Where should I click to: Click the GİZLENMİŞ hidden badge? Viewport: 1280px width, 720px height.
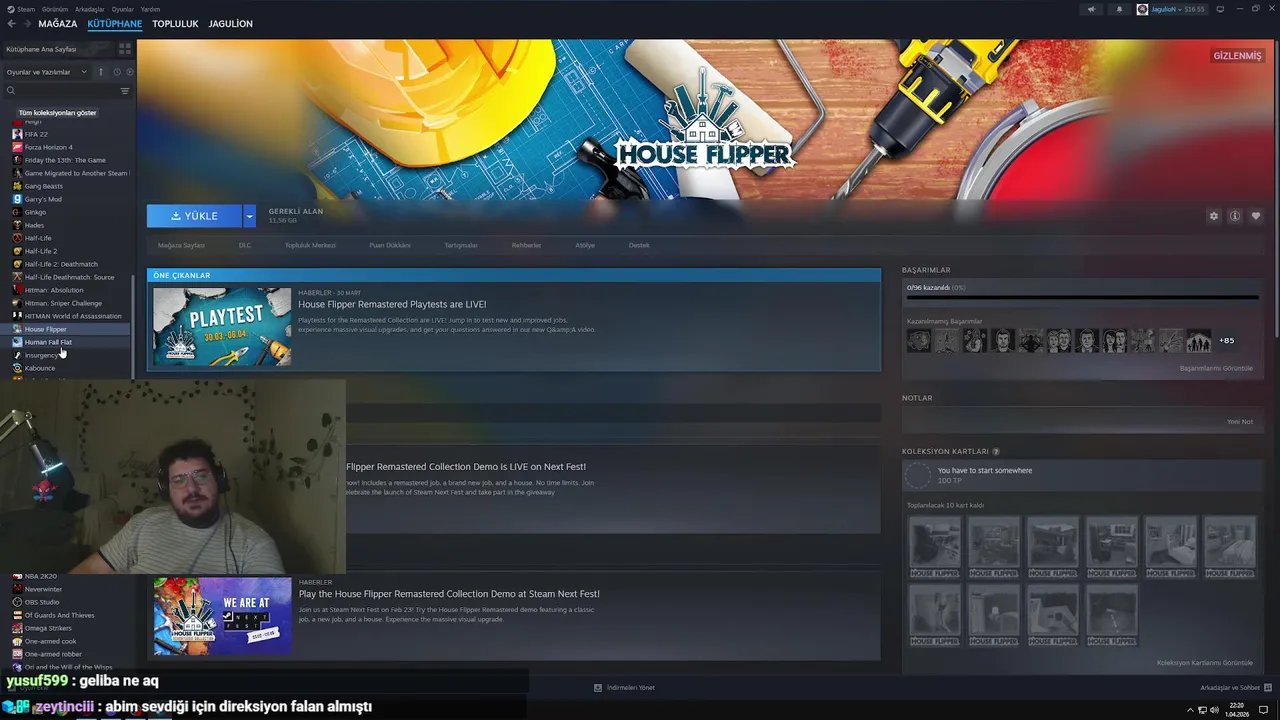point(1237,56)
